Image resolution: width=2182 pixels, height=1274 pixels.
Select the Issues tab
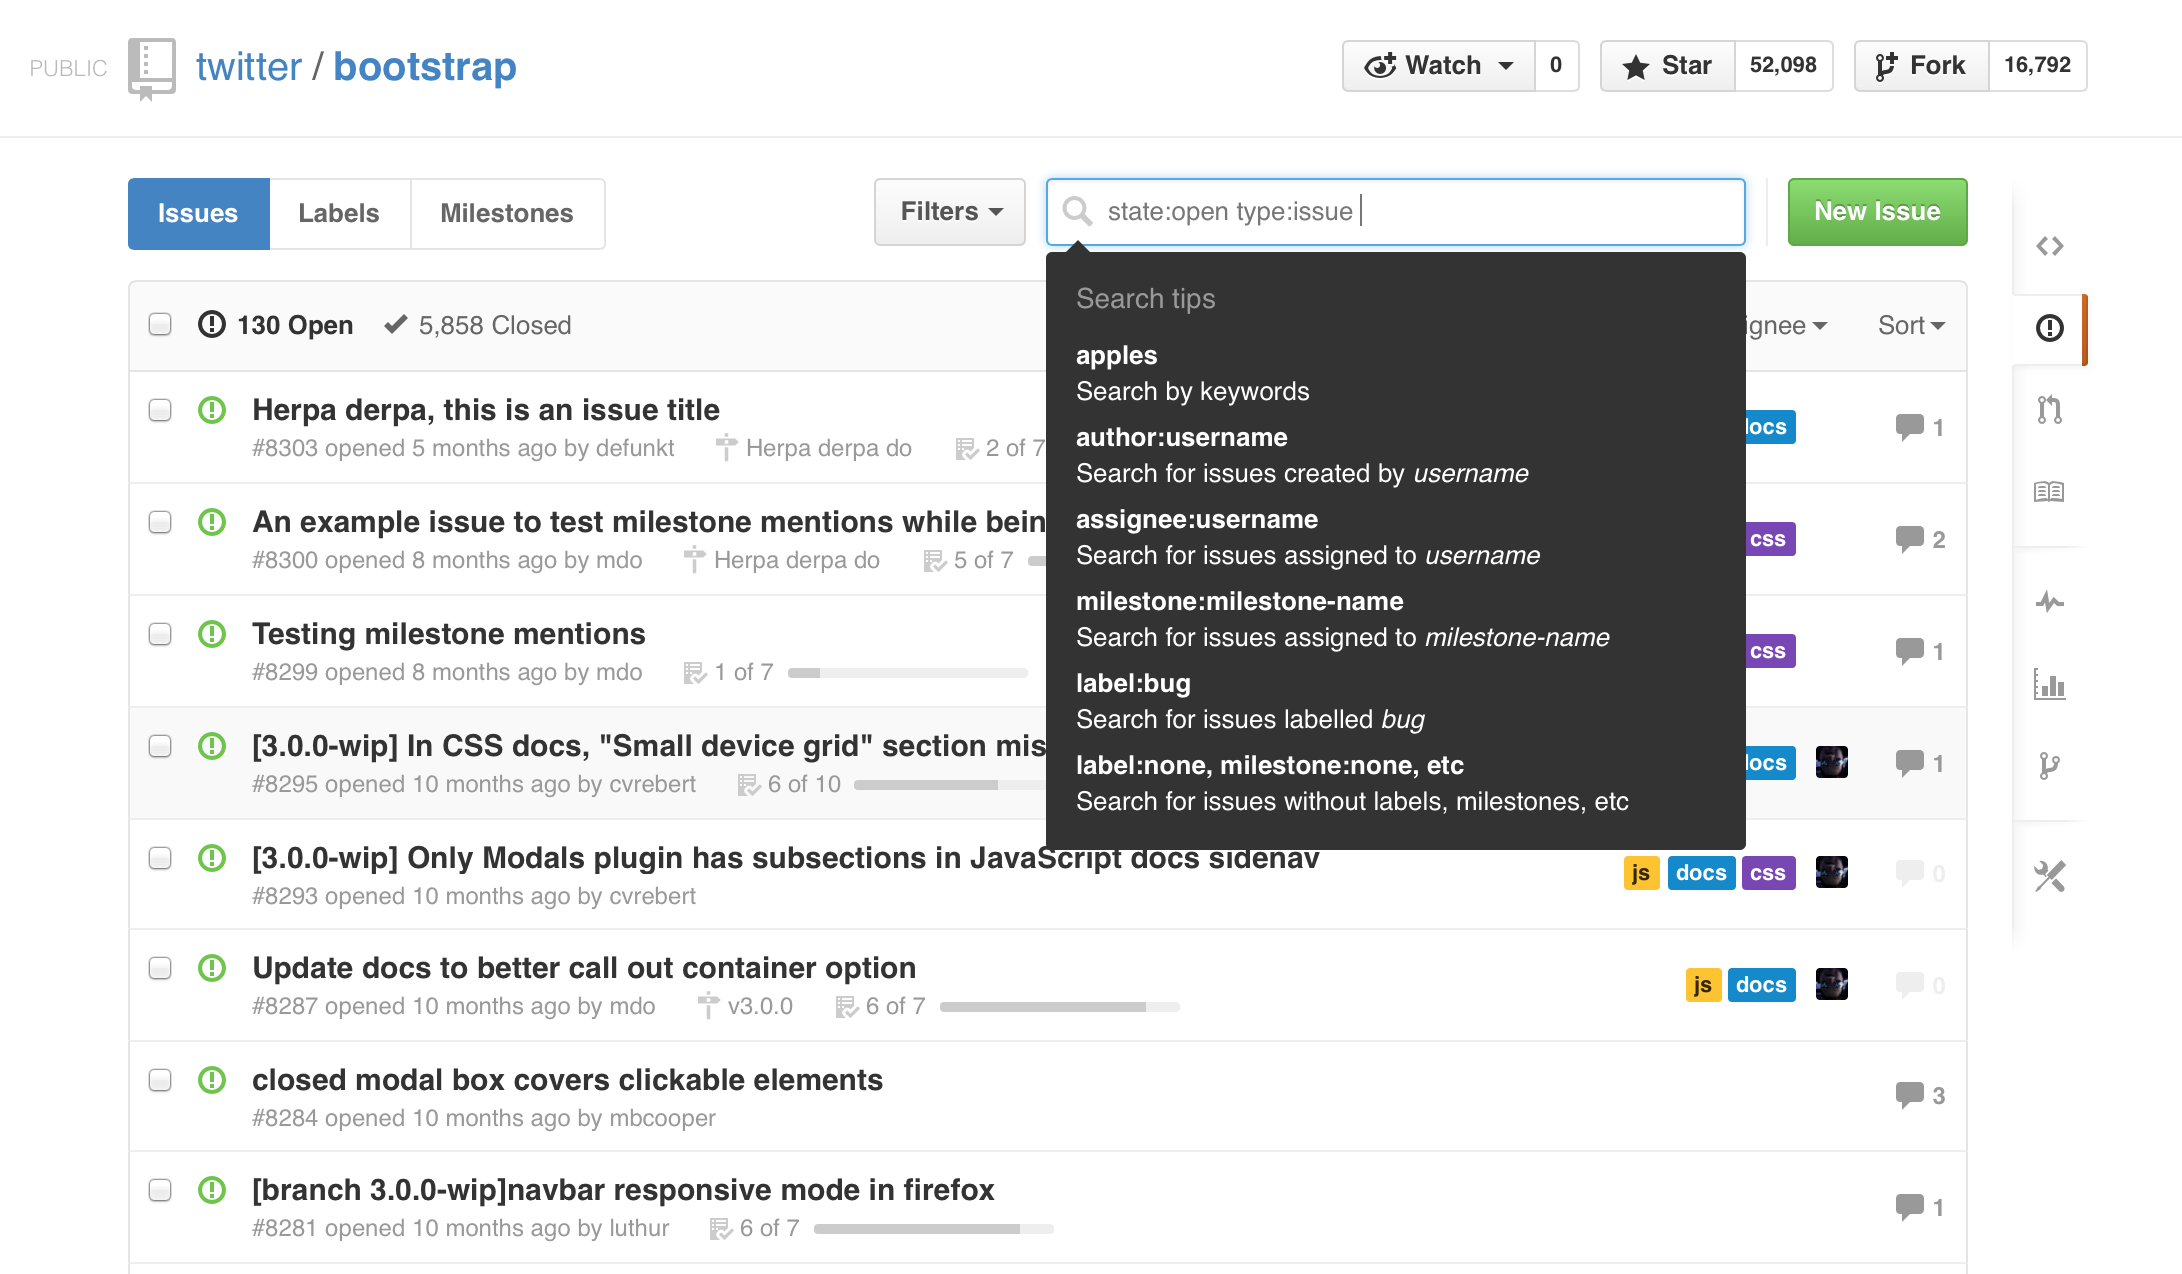point(198,213)
